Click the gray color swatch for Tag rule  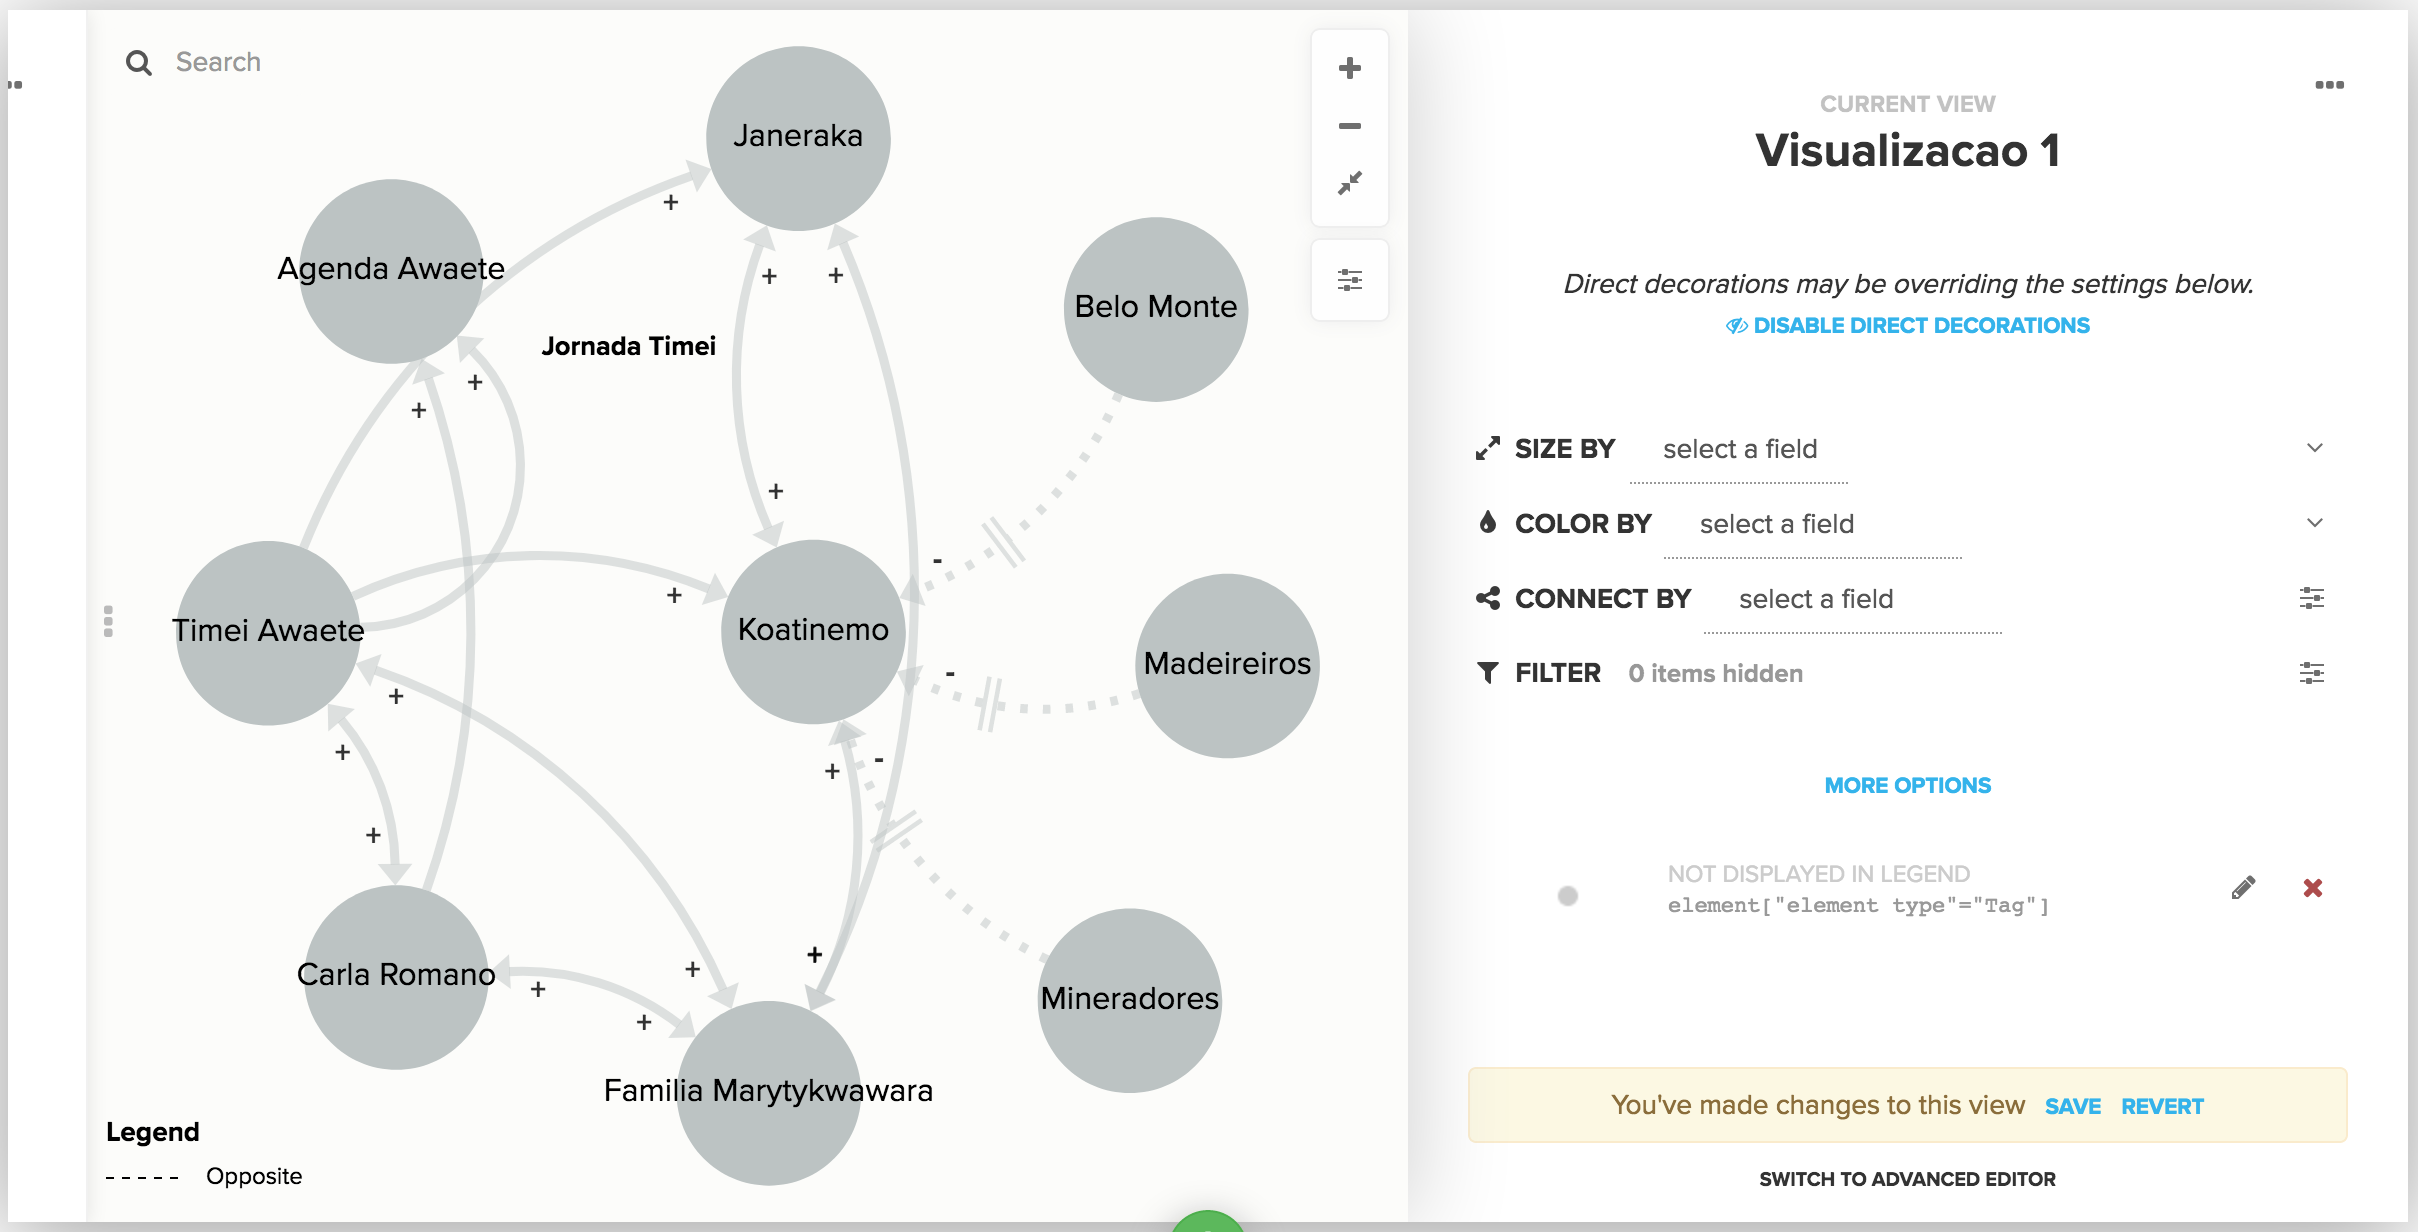1568,895
